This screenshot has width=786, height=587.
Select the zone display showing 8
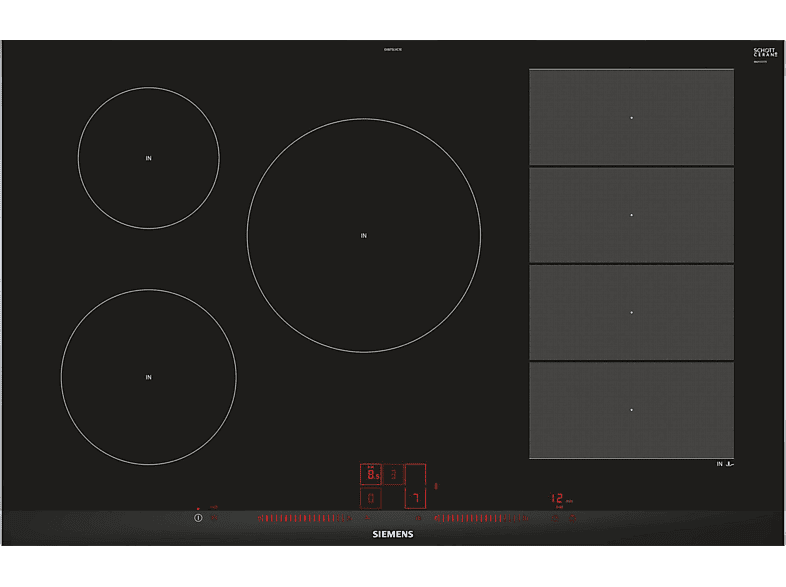pos(370,475)
